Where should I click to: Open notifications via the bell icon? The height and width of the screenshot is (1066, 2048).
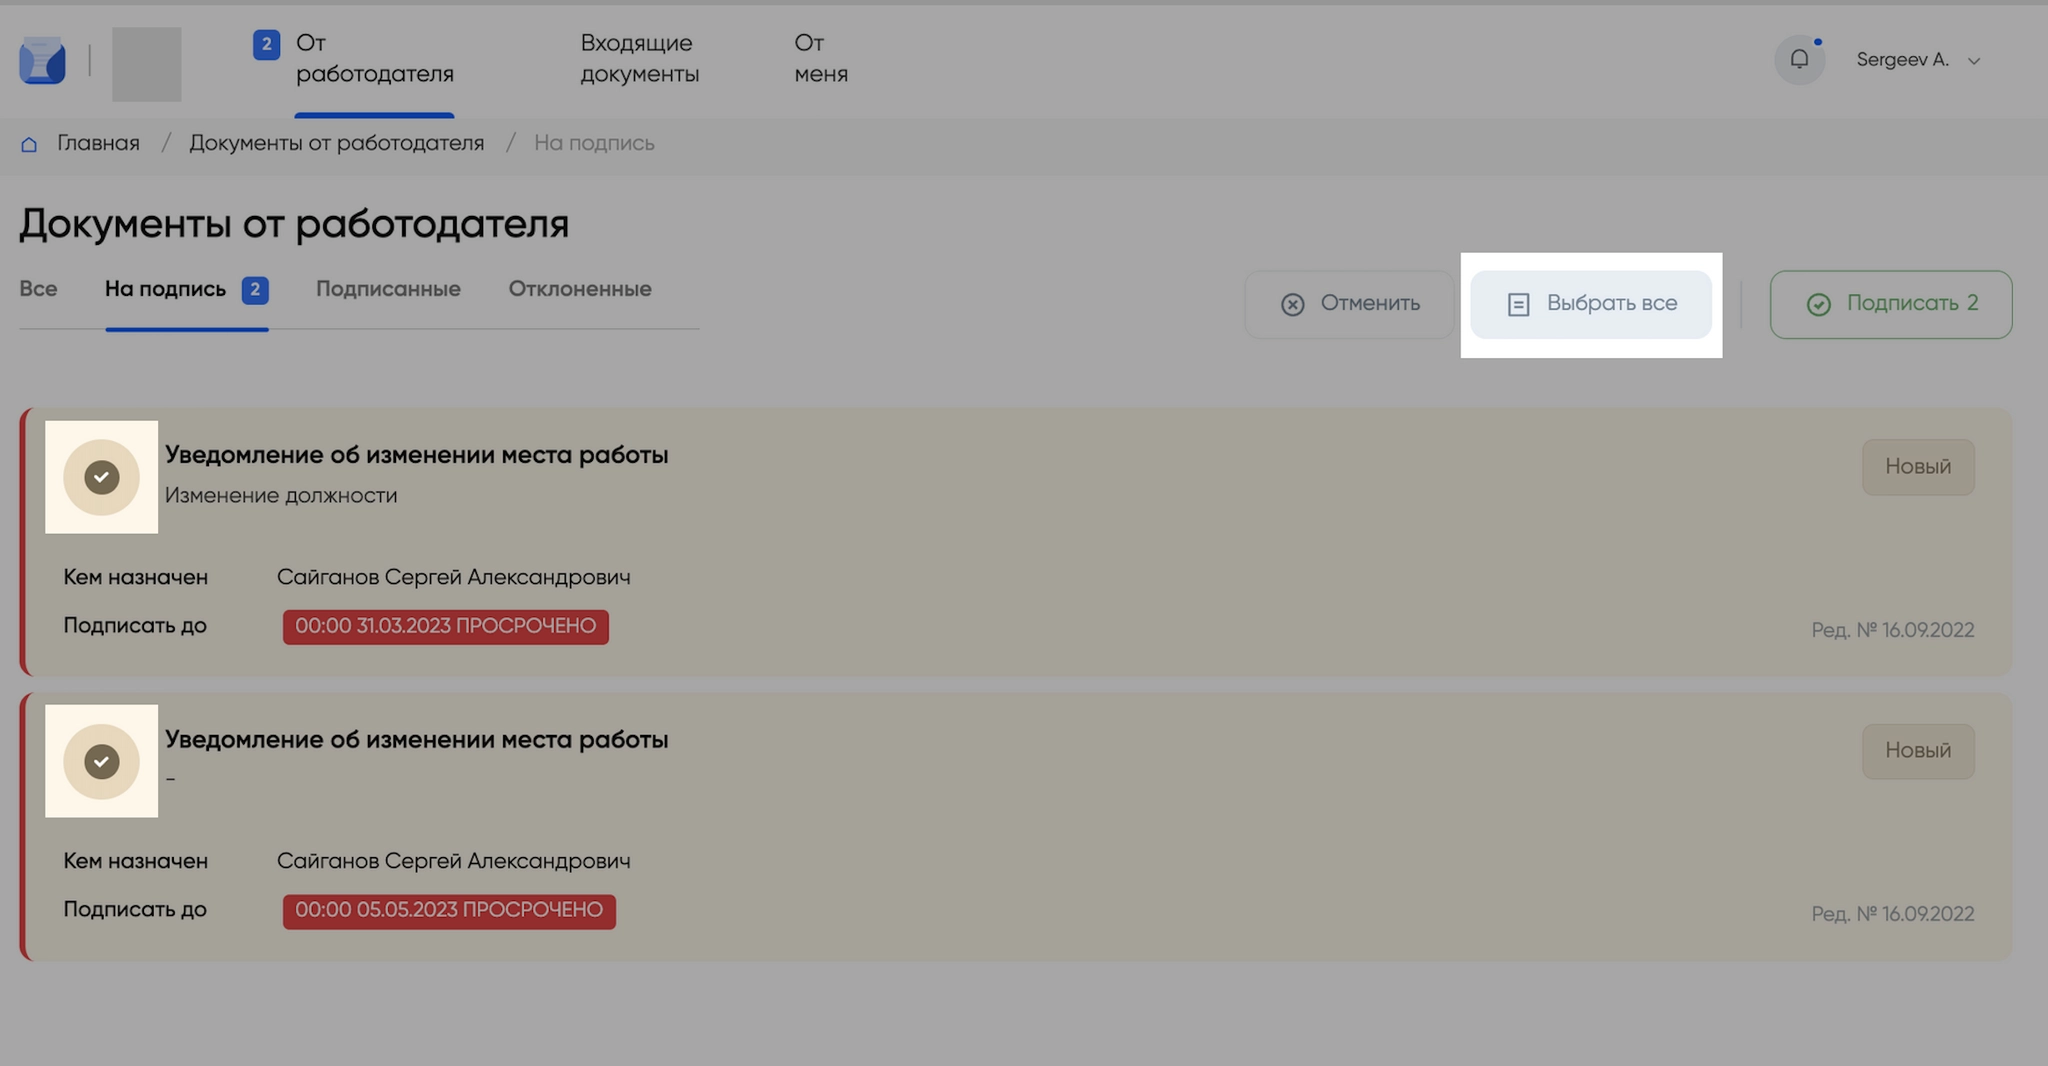(x=1798, y=60)
